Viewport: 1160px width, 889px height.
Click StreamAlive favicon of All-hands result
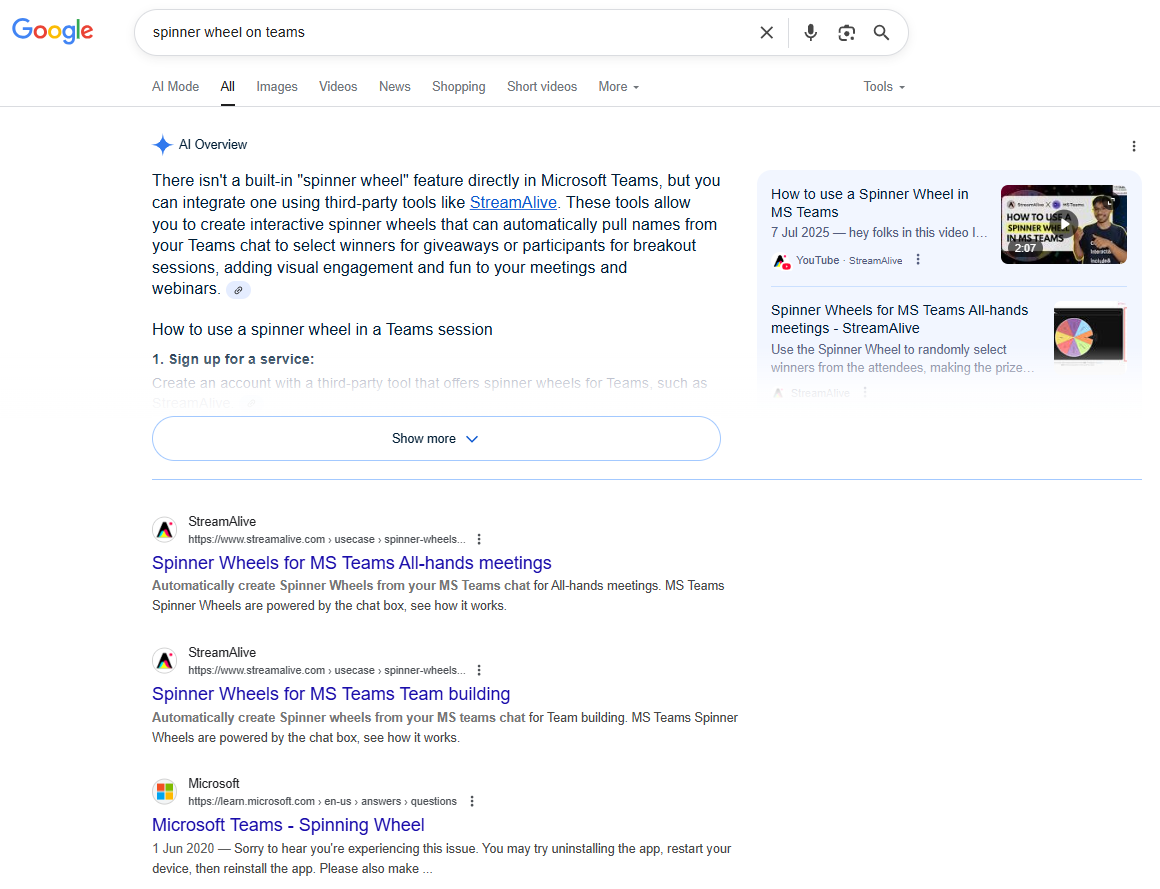point(165,530)
